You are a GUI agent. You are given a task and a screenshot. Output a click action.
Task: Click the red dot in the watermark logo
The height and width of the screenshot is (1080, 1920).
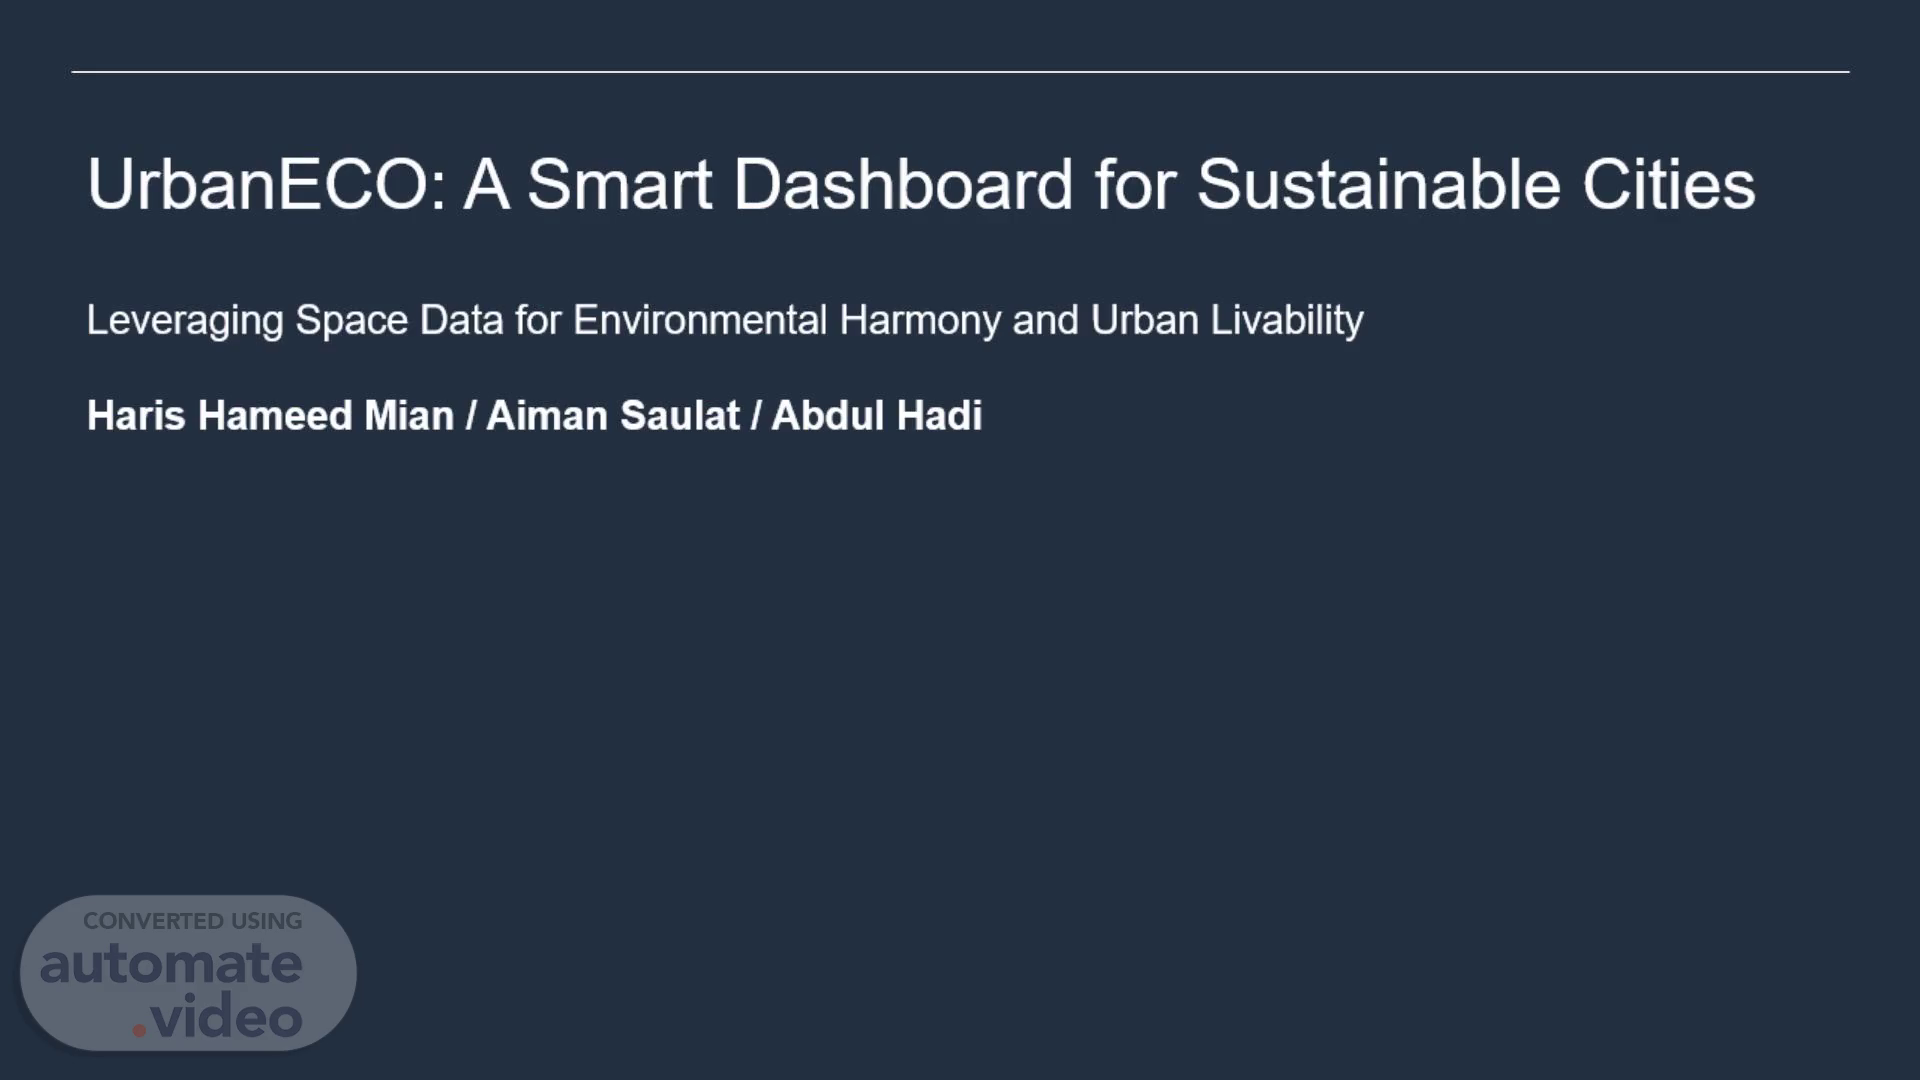pos(139,1029)
